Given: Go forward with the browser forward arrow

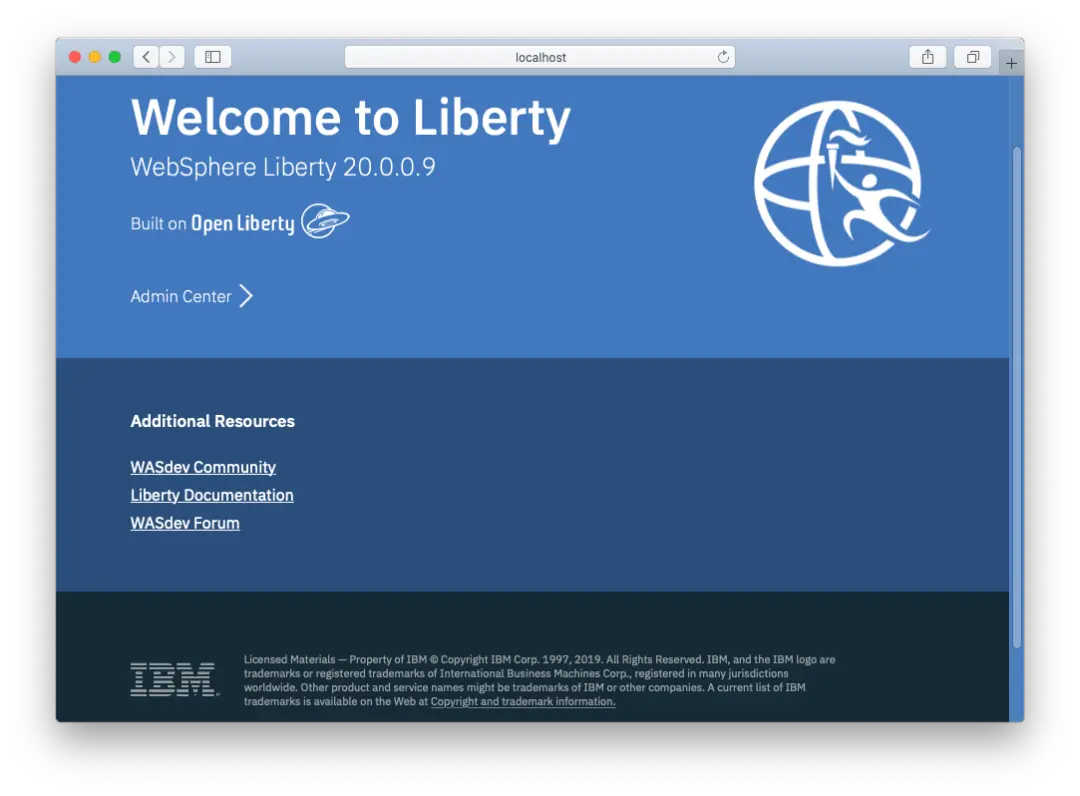Looking at the screenshot, I should coord(172,57).
